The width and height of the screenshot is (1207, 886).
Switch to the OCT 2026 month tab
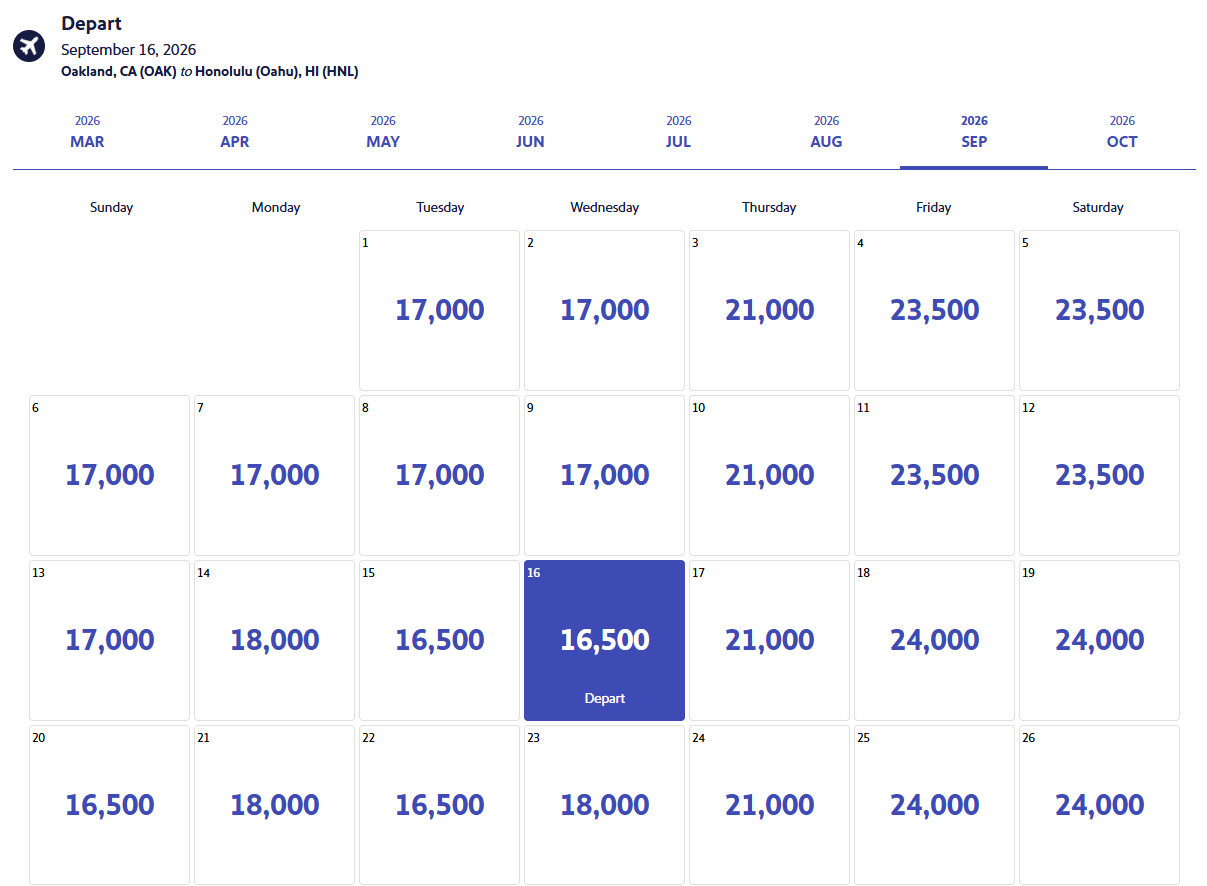pyautogui.click(x=1121, y=132)
